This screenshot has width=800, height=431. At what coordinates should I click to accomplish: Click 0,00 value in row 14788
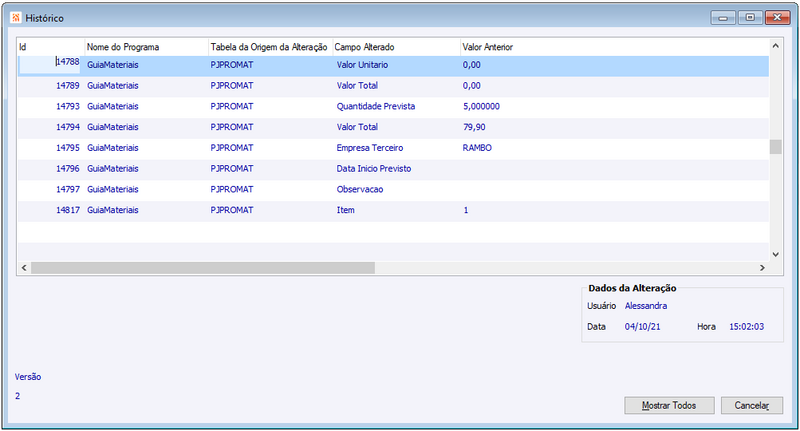click(471, 65)
